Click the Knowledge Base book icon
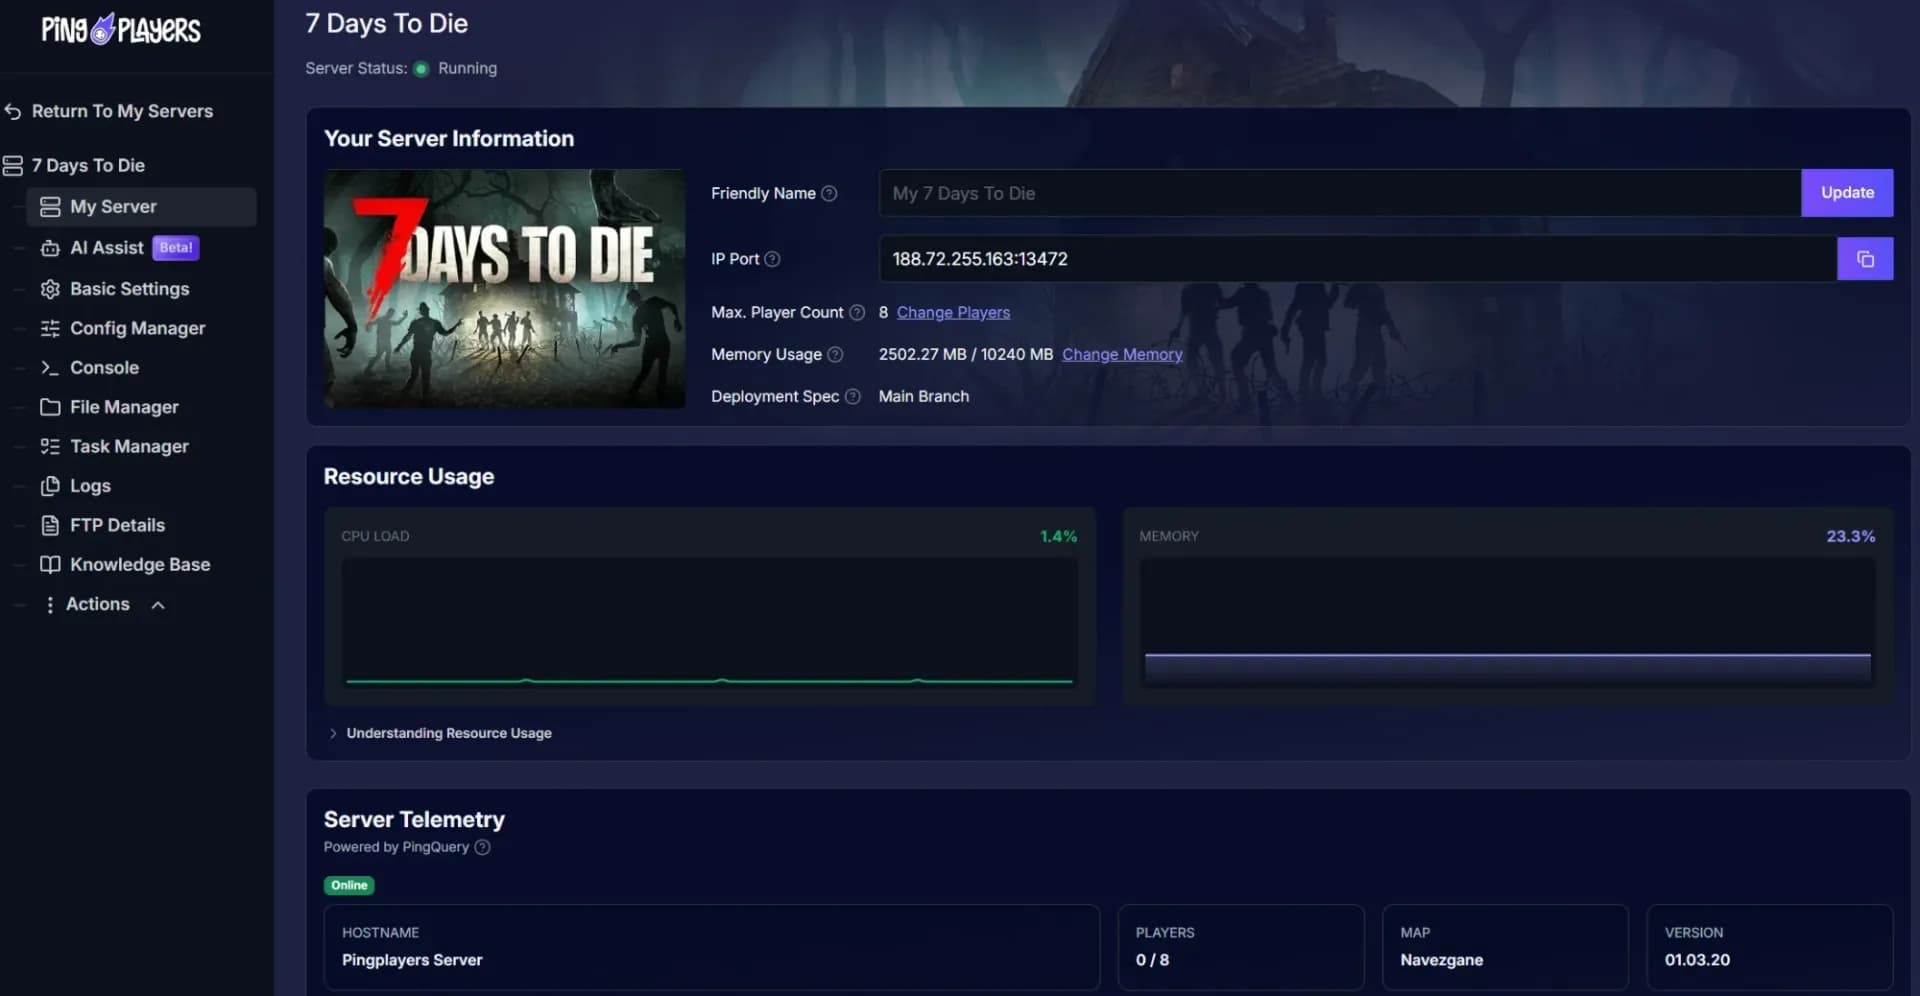 point(50,564)
